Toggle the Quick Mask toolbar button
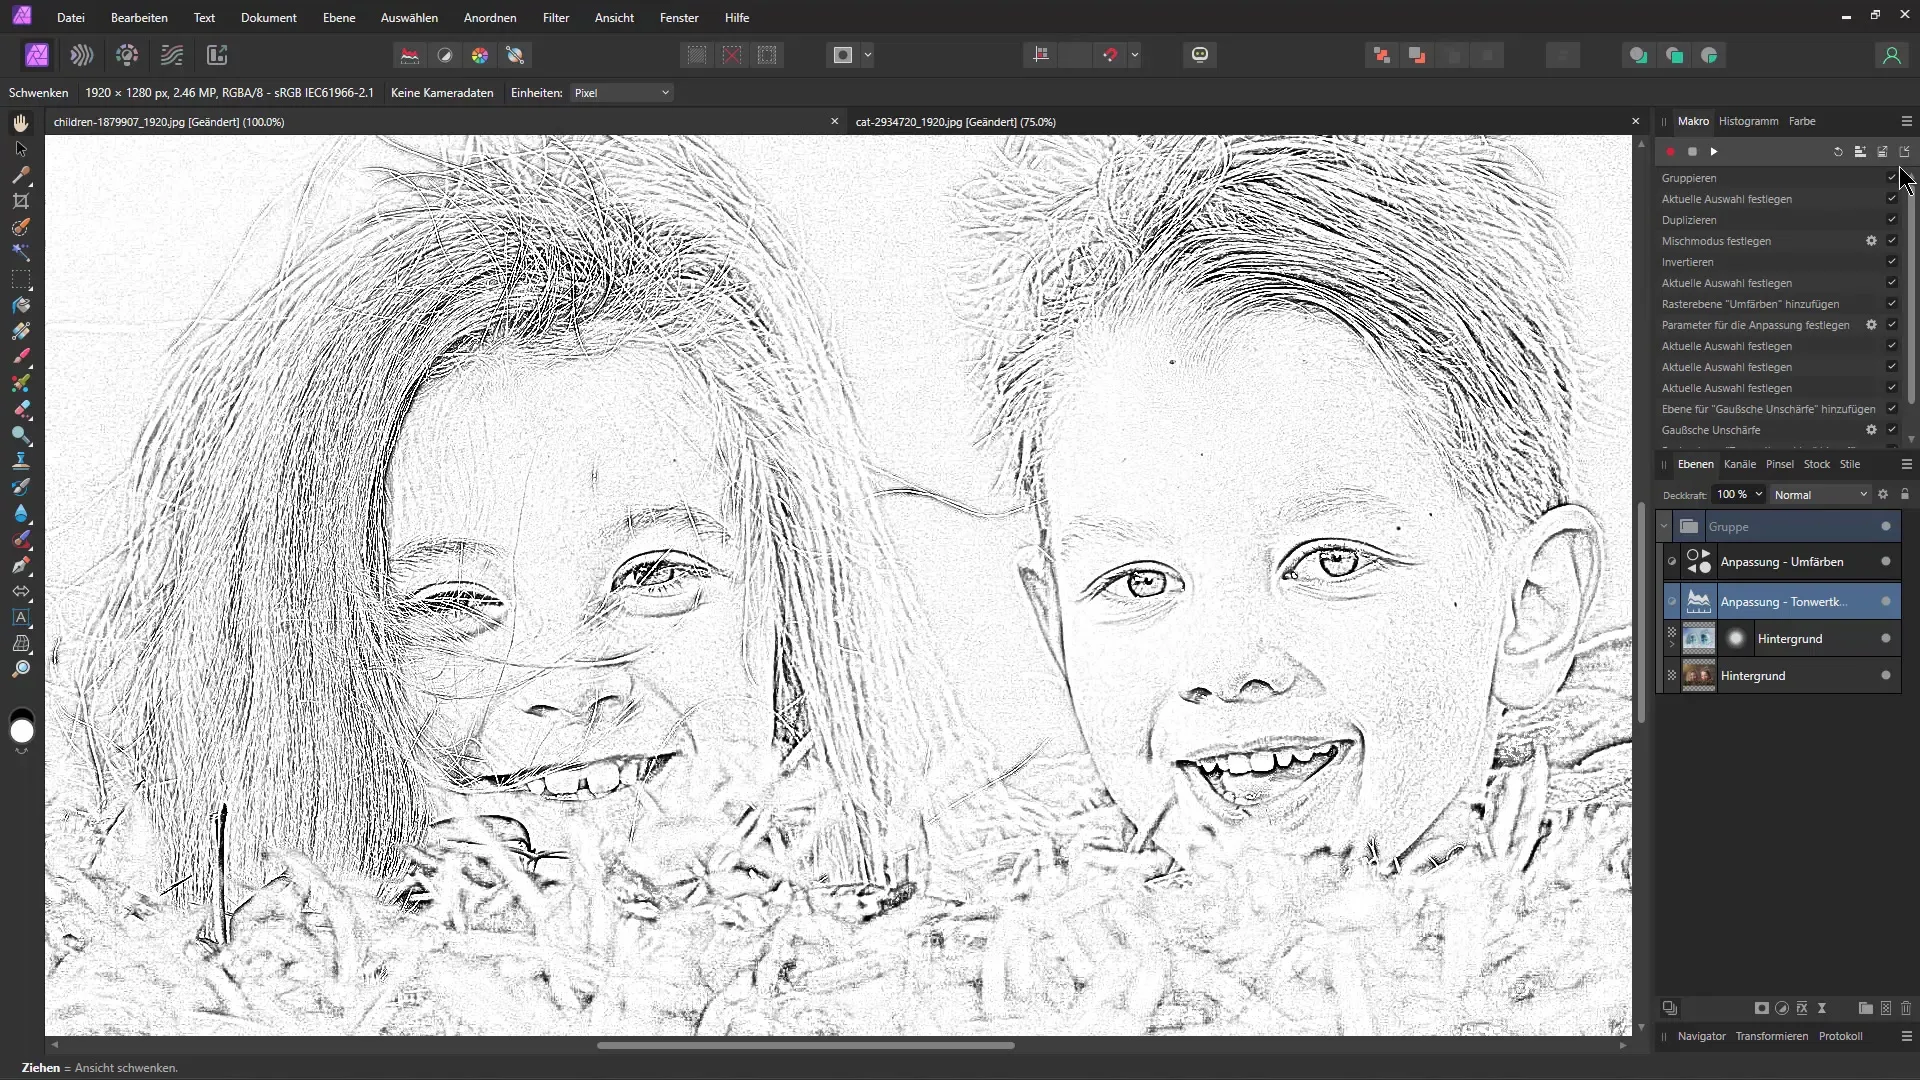 click(x=843, y=55)
